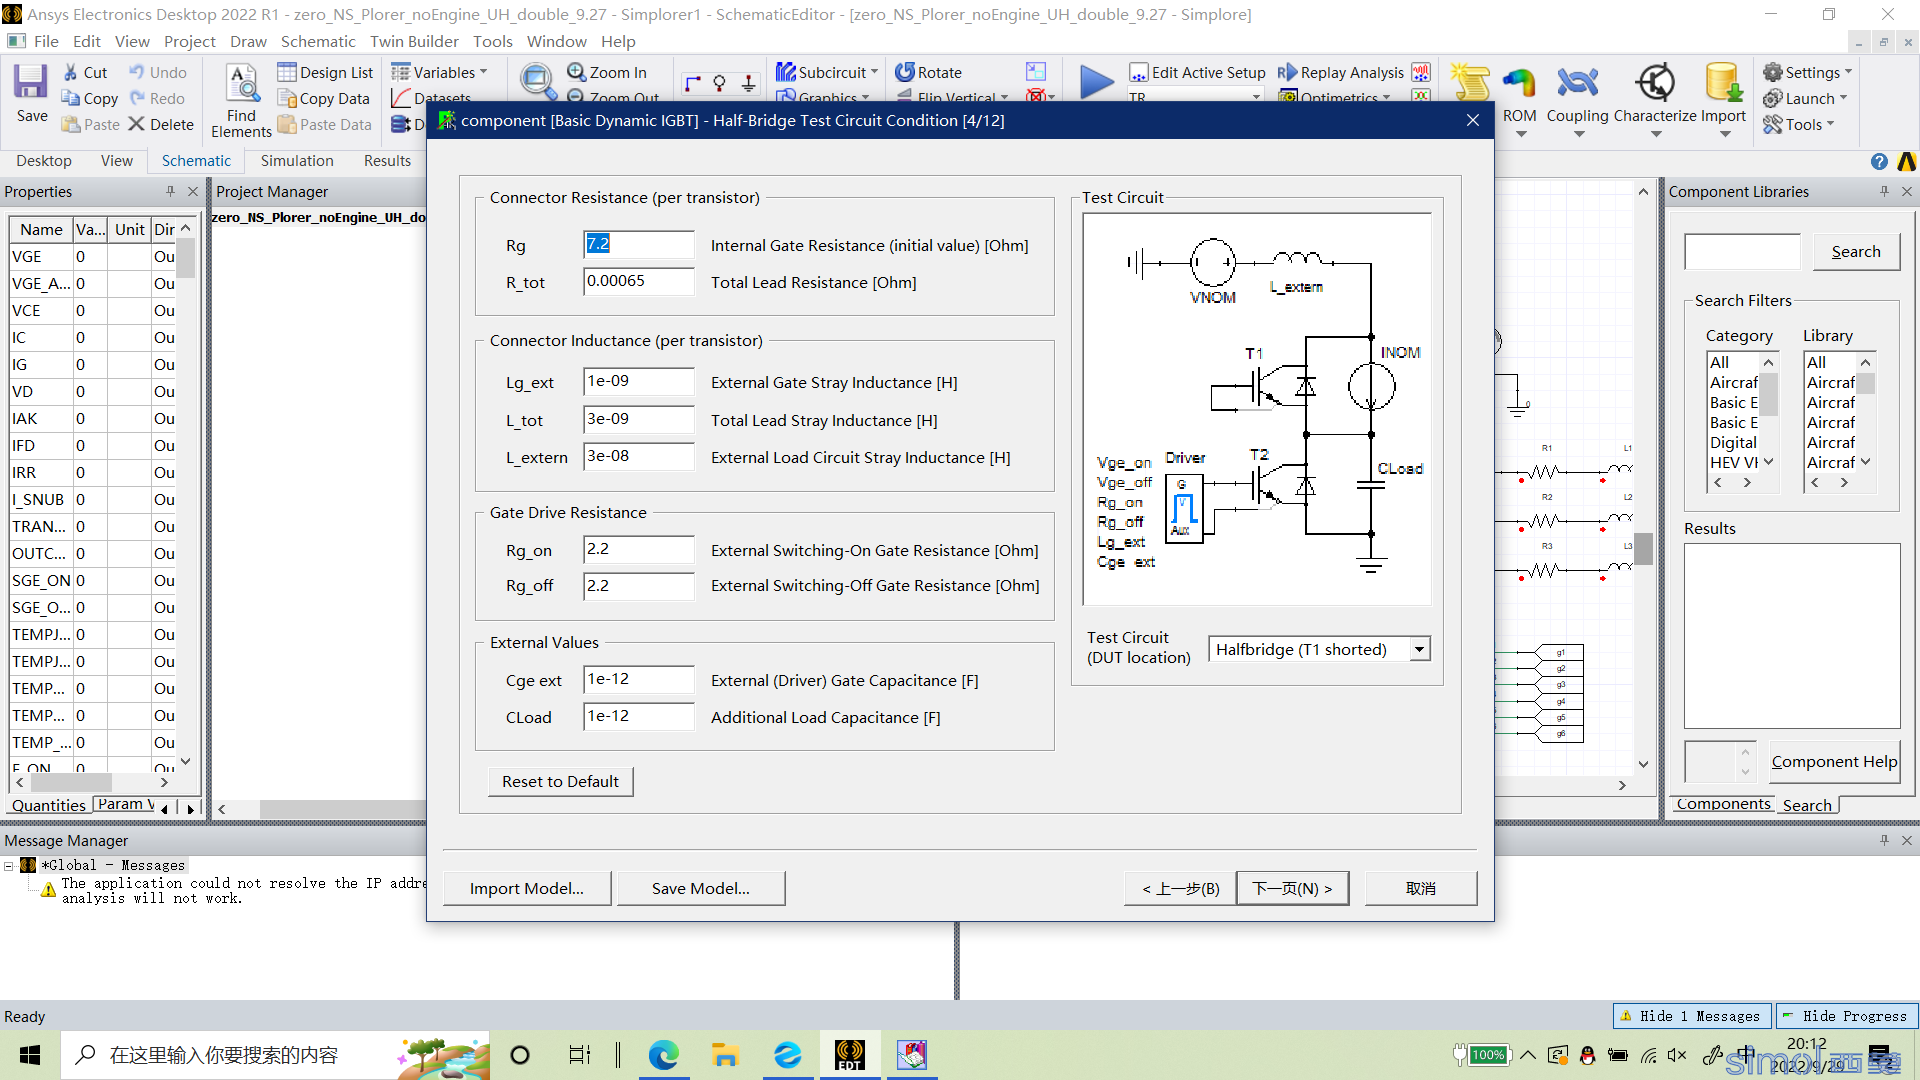Select Search tab in Component Libraries
This screenshot has width=1920, height=1080.
pyautogui.click(x=1807, y=805)
